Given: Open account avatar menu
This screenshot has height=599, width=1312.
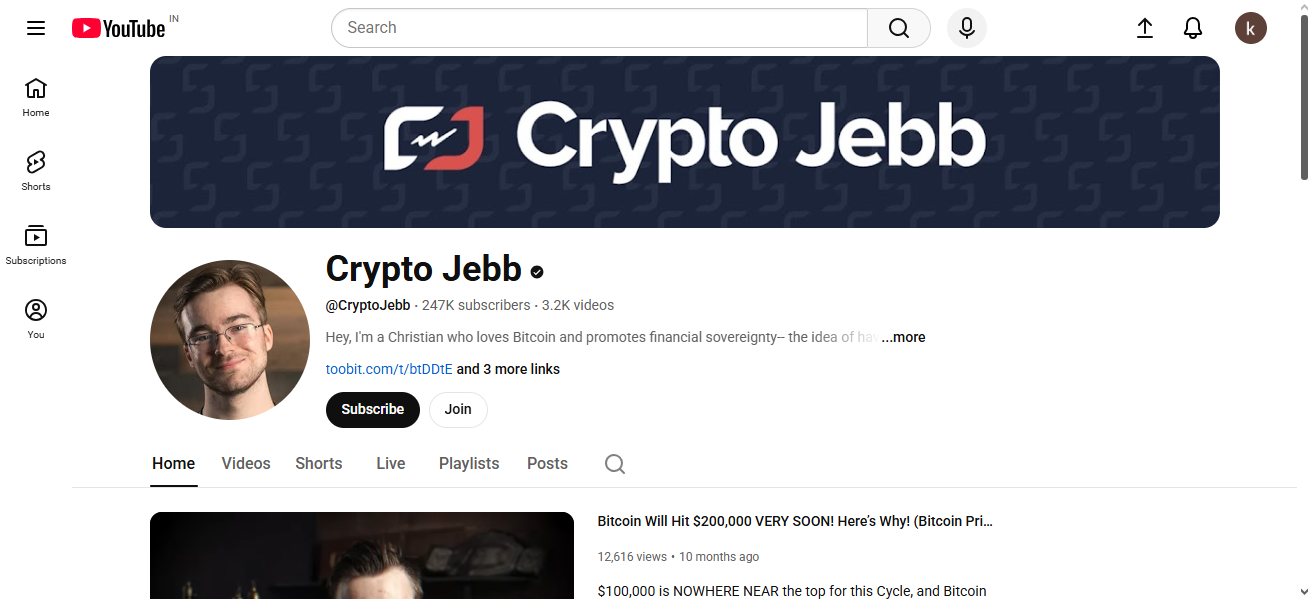Looking at the screenshot, I should pyautogui.click(x=1251, y=28).
